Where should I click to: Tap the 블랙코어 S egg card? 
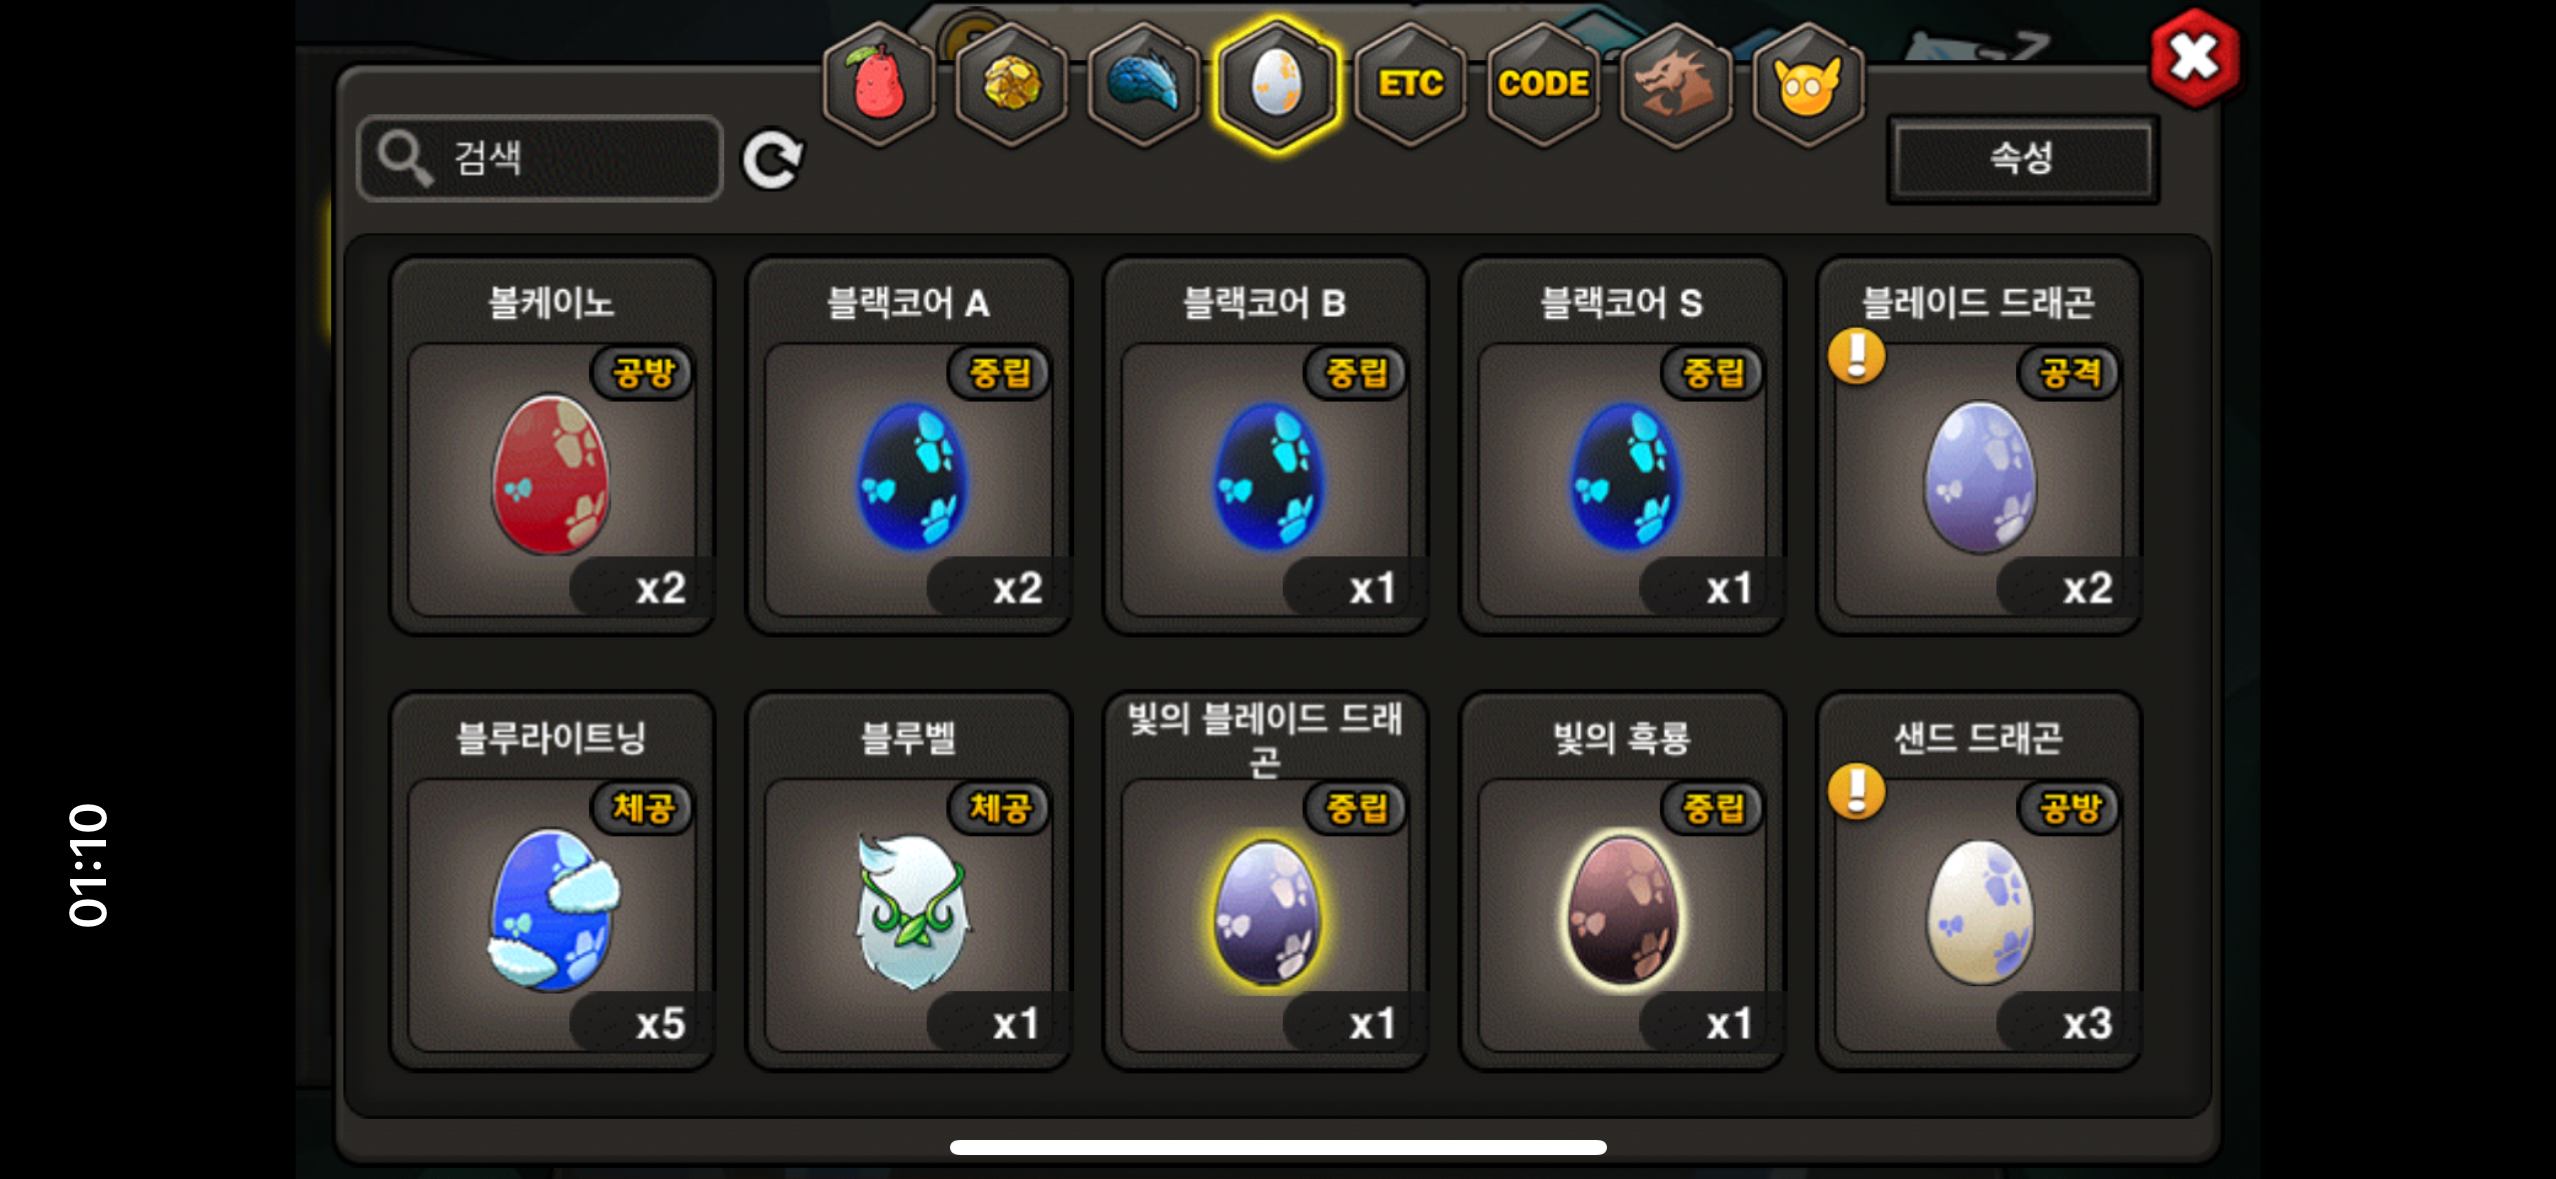[x=1622, y=446]
